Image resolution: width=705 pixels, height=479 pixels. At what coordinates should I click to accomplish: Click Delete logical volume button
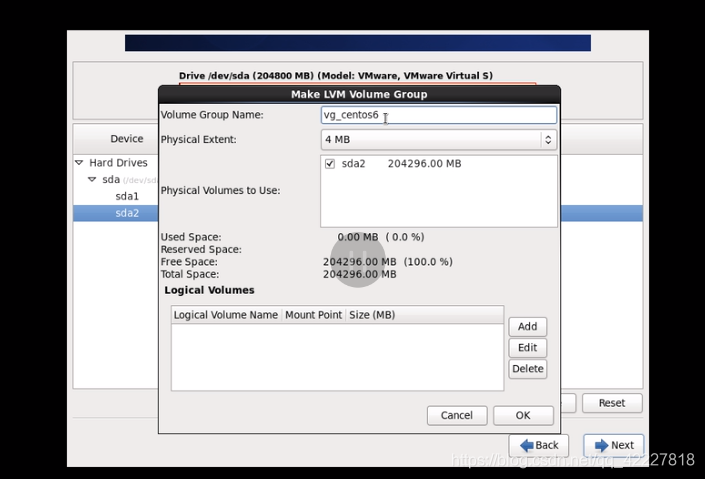click(527, 369)
